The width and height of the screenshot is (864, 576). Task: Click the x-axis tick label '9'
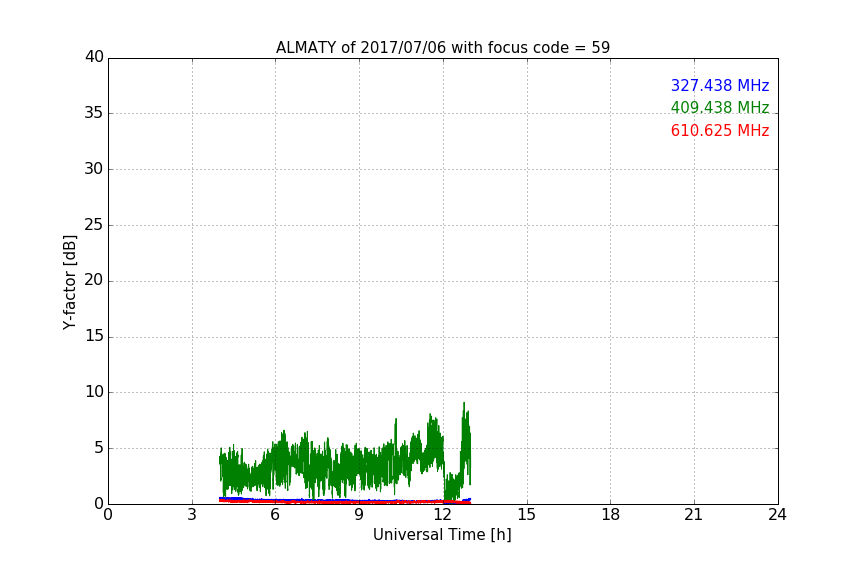pyautogui.click(x=359, y=515)
